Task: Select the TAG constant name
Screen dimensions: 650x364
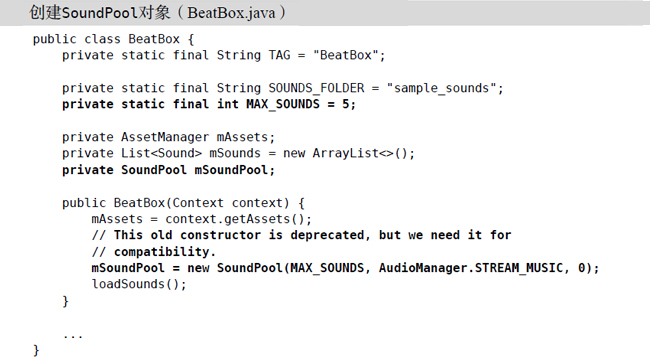Action: [x=279, y=55]
